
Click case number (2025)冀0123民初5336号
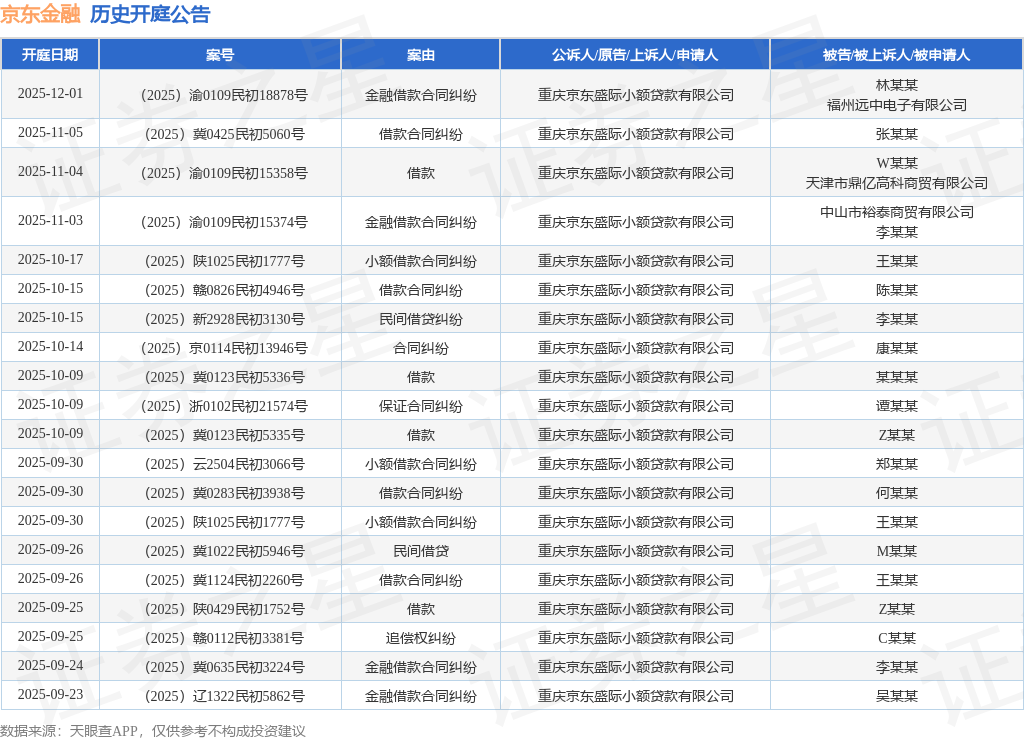tap(223, 377)
